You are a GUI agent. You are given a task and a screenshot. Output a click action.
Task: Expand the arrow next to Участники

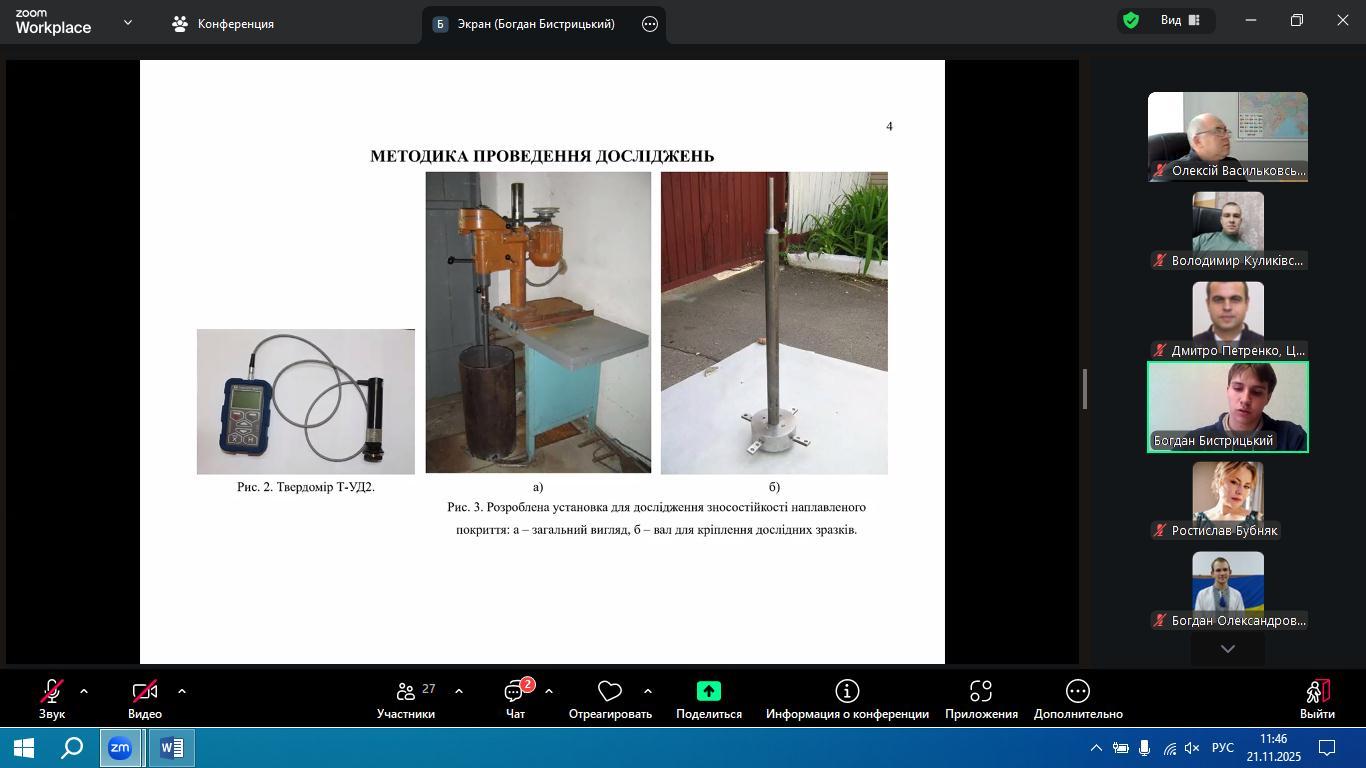(458, 691)
